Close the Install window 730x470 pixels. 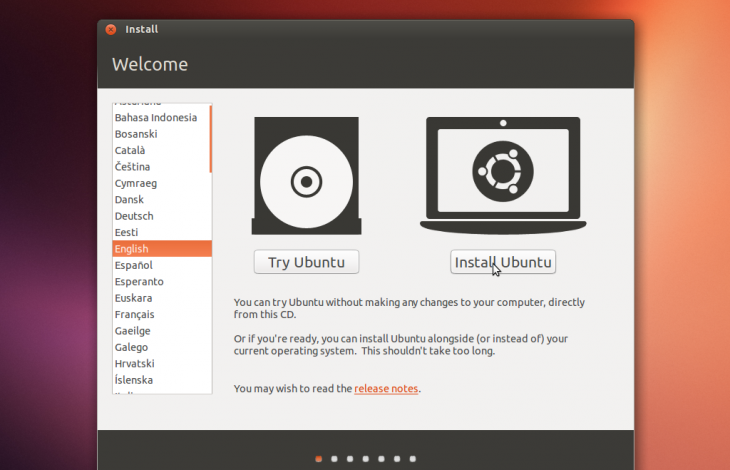point(111,29)
